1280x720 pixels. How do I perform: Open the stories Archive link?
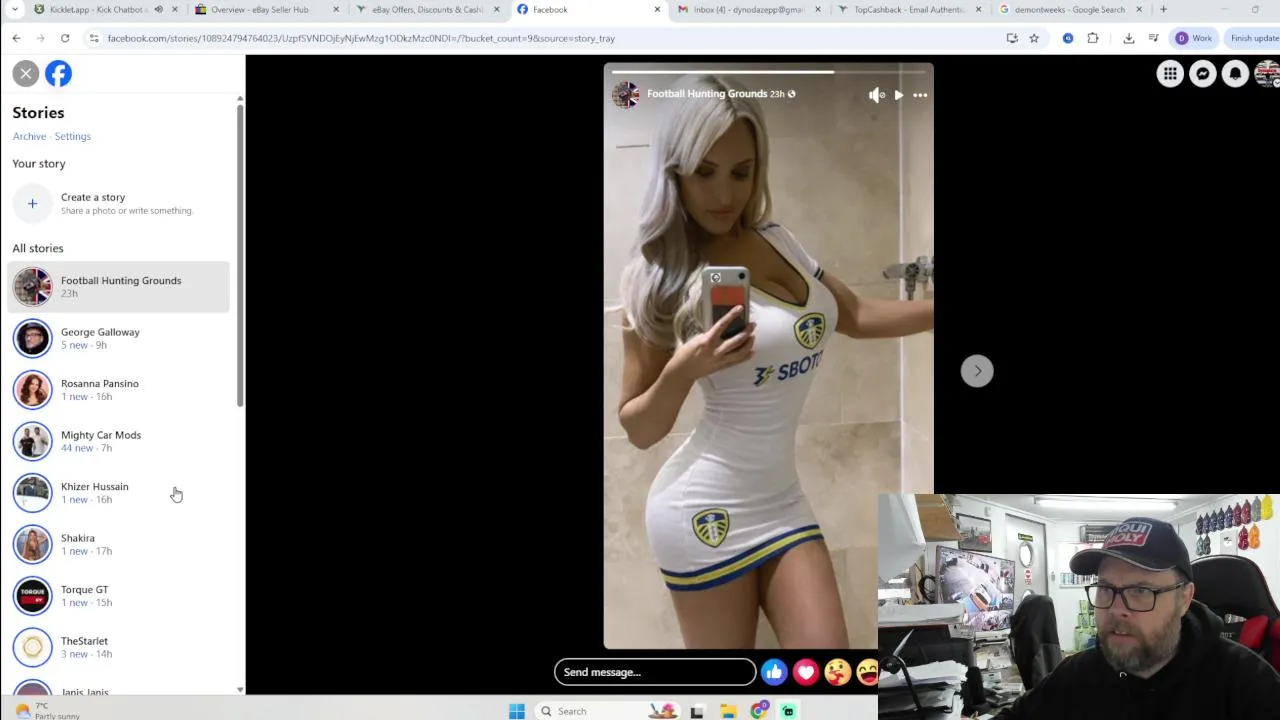29,136
